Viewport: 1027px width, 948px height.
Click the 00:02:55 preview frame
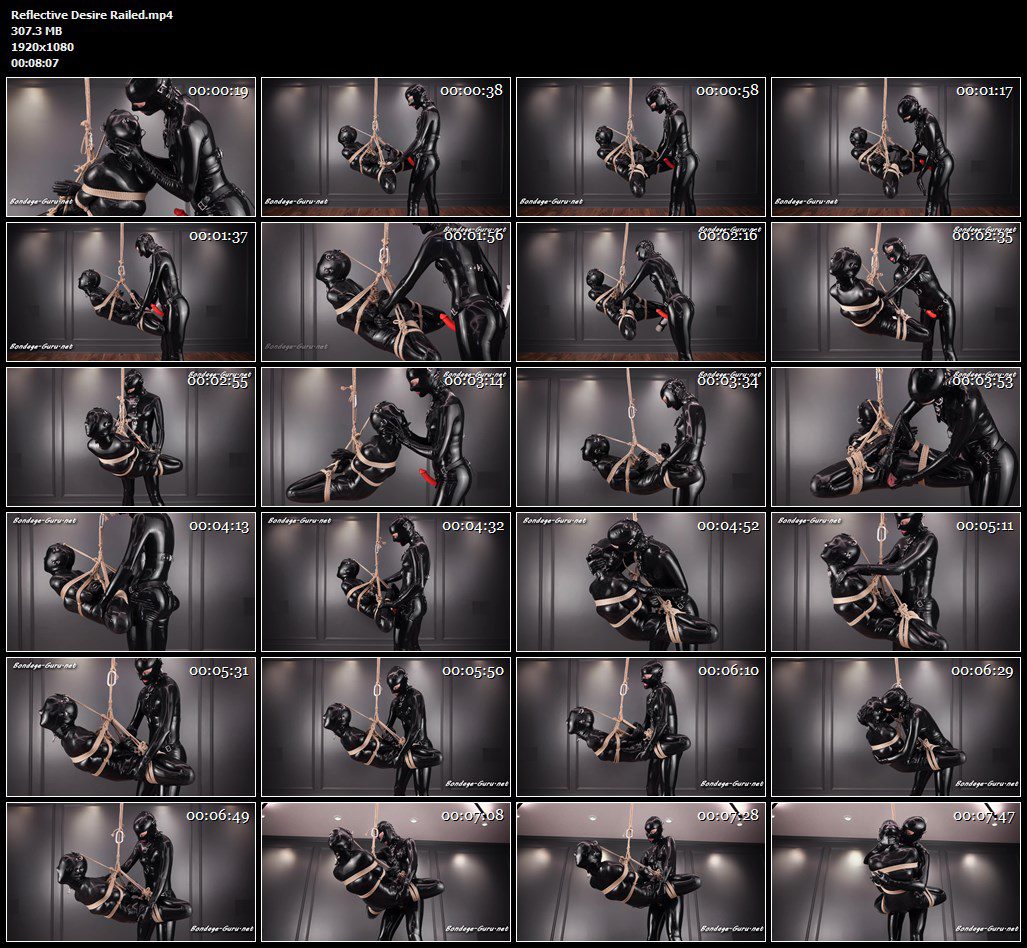[131, 437]
